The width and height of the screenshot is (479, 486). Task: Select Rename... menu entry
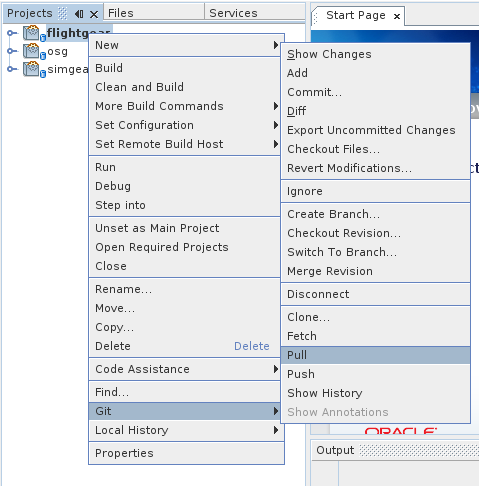(x=184, y=289)
